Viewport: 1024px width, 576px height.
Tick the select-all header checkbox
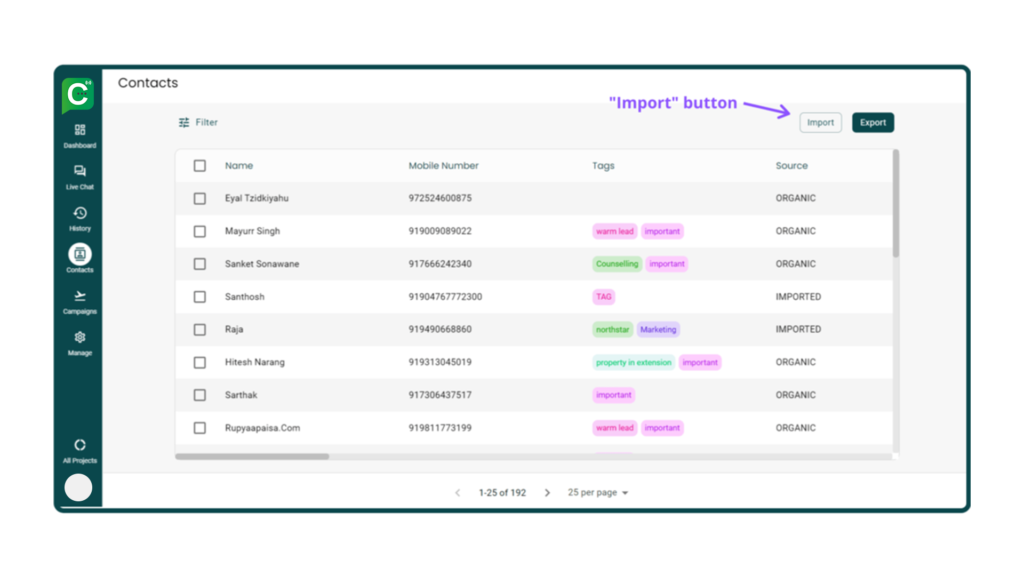[200, 166]
